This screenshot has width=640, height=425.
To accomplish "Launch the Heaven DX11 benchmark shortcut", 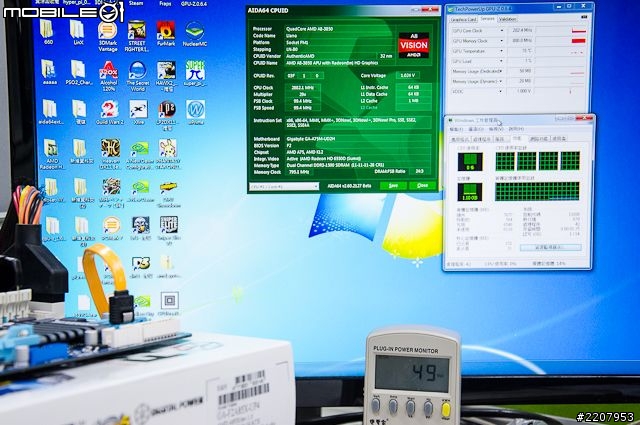I will 110,154.
